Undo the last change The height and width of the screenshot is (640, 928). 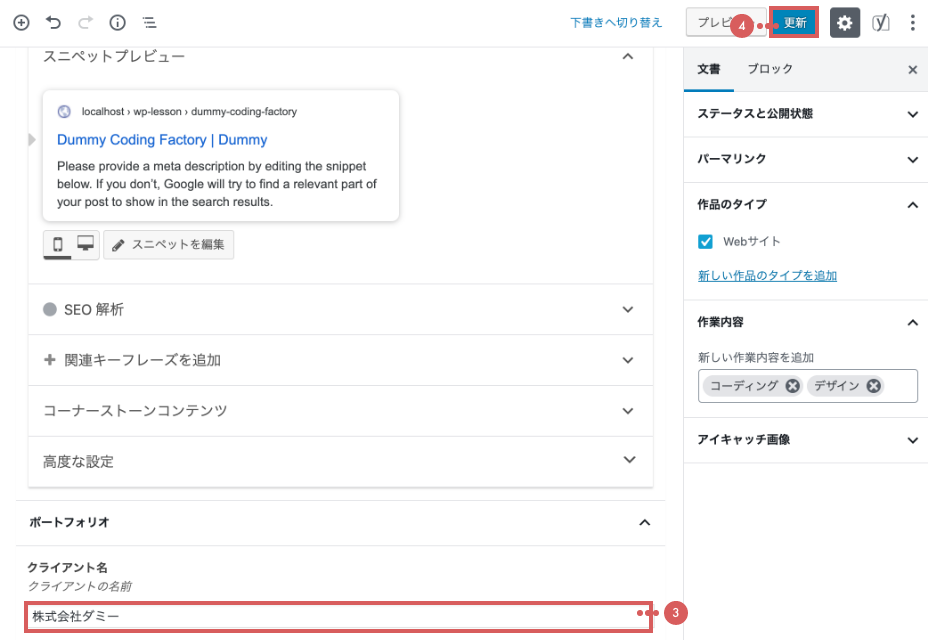click(x=53, y=22)
